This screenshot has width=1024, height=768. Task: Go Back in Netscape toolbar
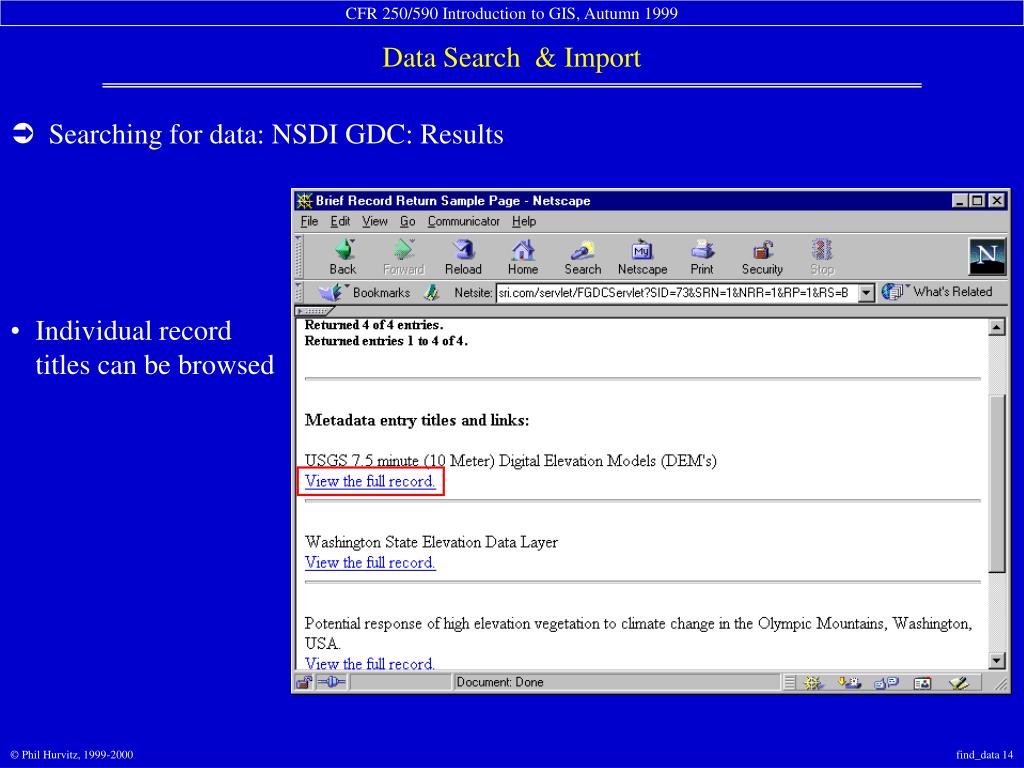(343, 257)
